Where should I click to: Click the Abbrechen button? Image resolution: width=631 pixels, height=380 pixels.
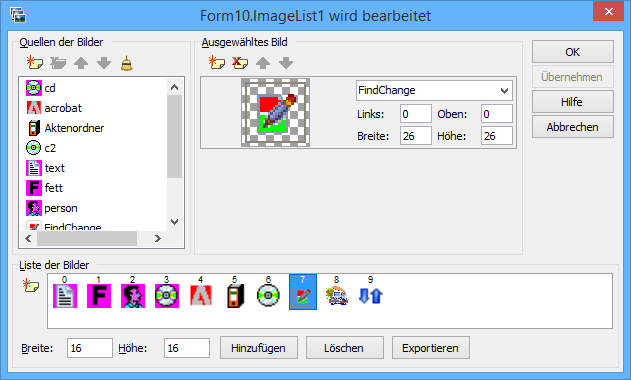[x=573, y=127]
